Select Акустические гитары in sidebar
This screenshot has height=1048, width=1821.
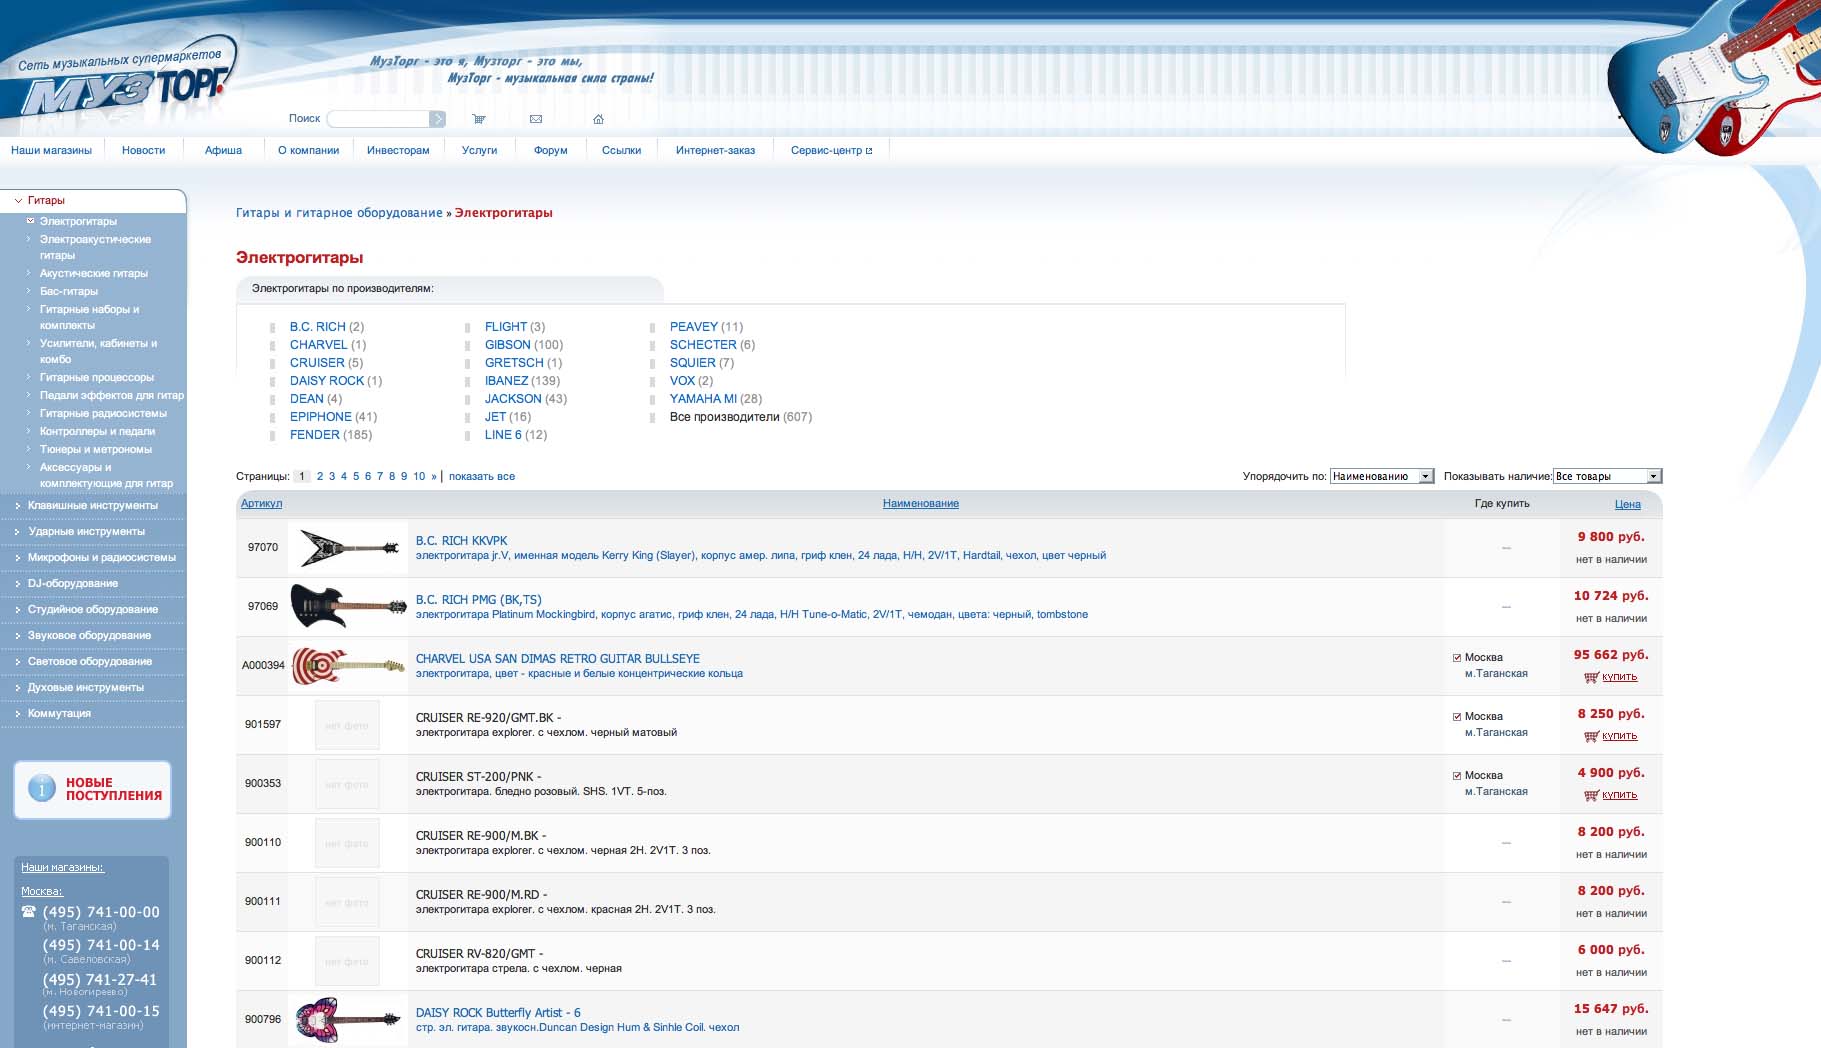point(94,274)
